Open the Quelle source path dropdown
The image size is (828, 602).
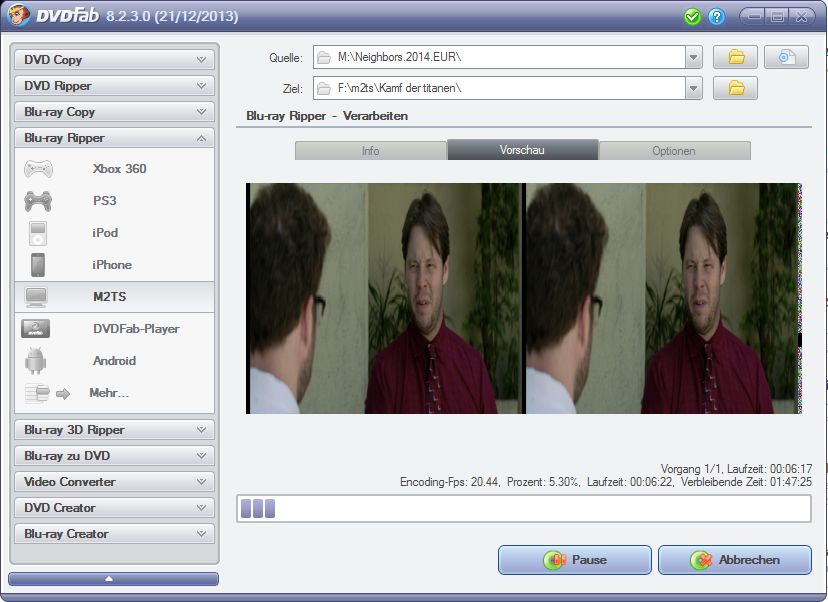tap(693, 57)
